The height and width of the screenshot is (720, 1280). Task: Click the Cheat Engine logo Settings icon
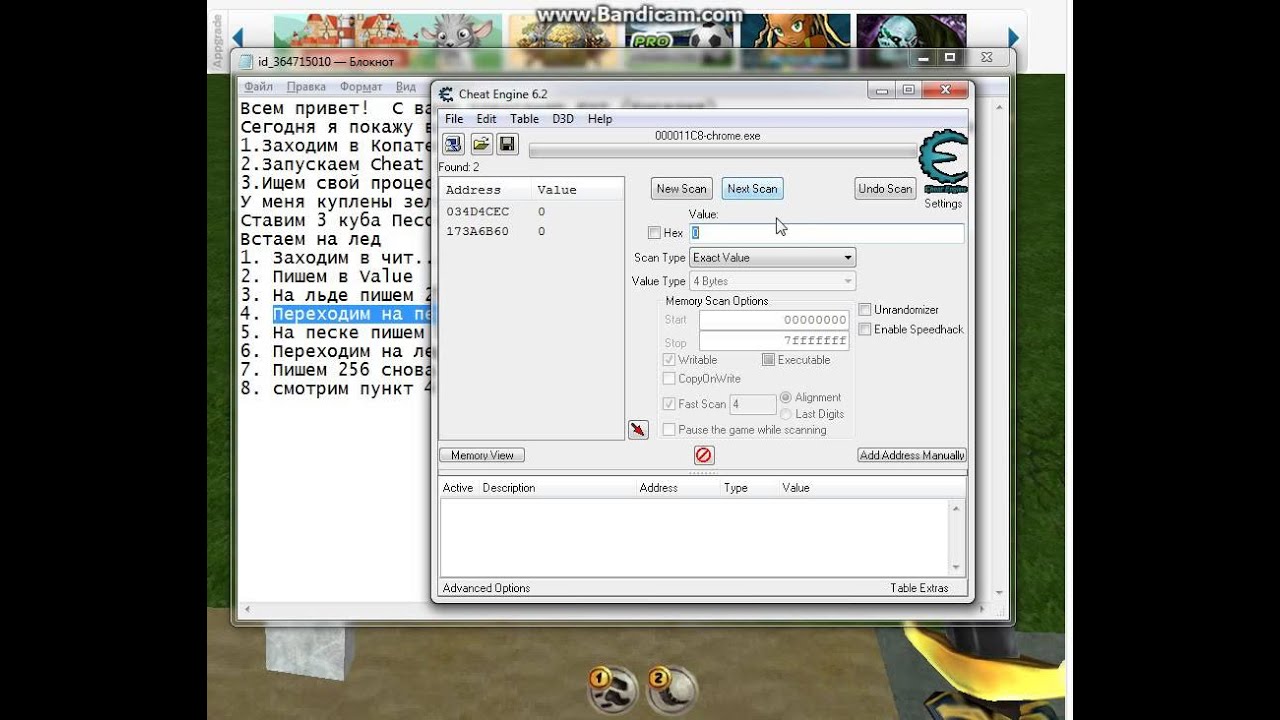942,162
